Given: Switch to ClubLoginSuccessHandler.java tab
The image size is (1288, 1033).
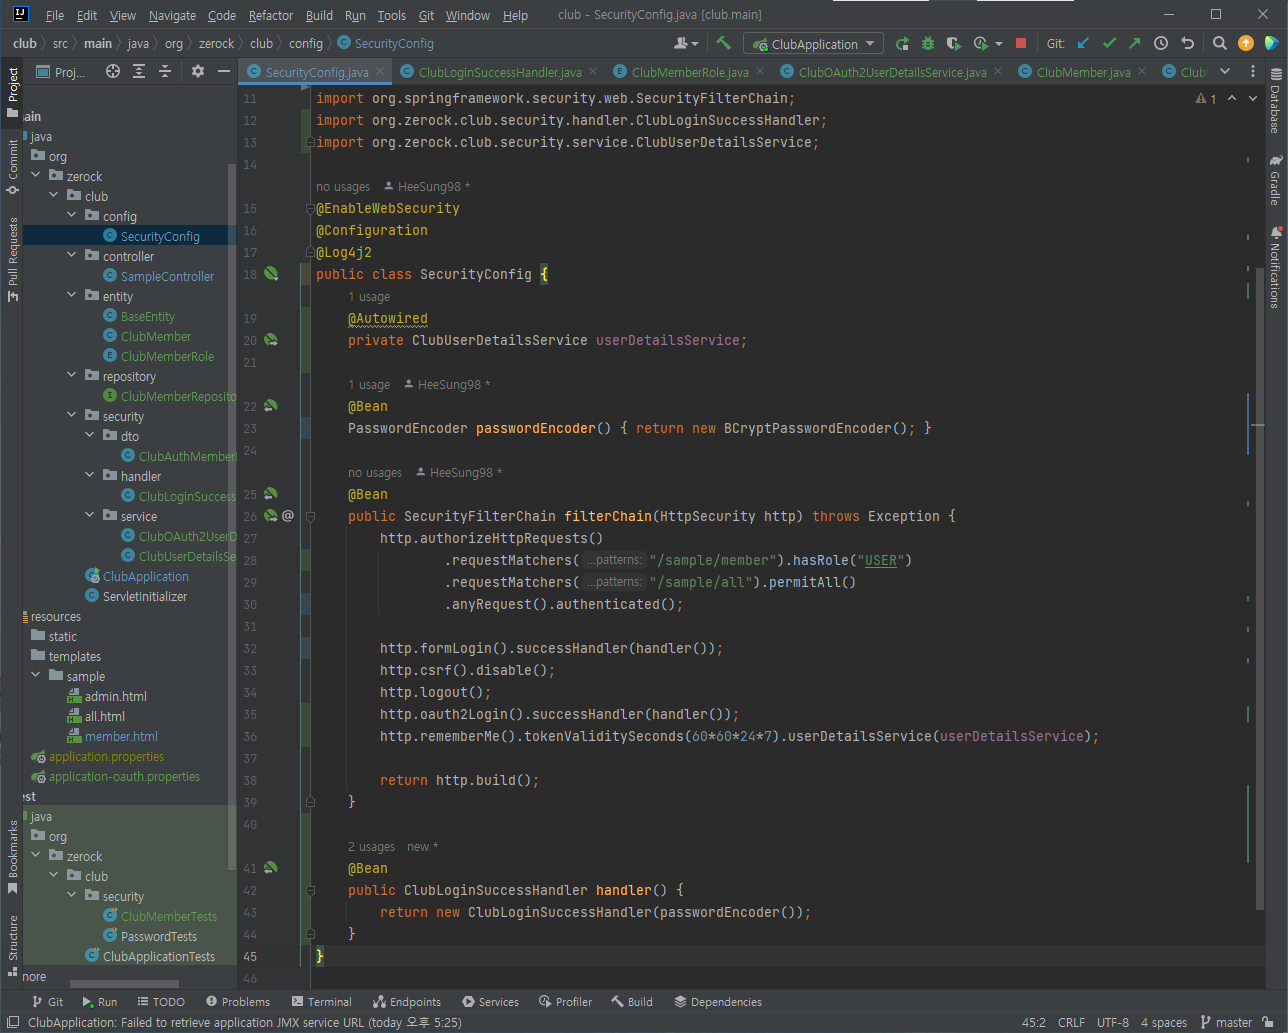Looking at the screenshot, I should (x=500, y=72).
